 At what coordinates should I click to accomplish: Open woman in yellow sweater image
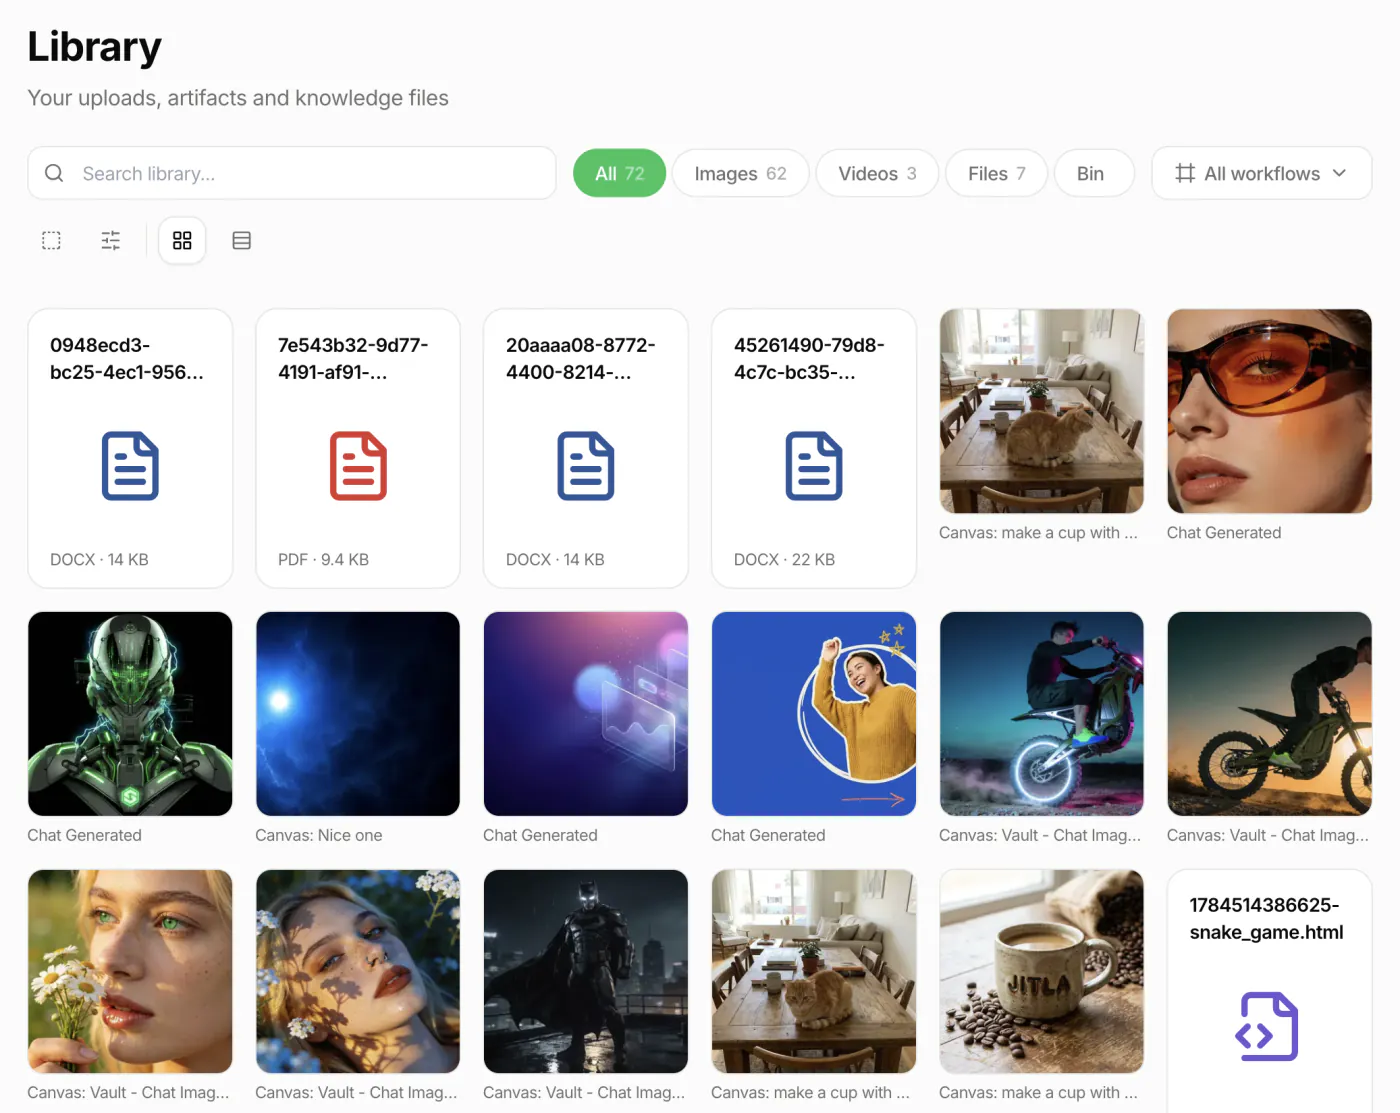coord(814,714)
